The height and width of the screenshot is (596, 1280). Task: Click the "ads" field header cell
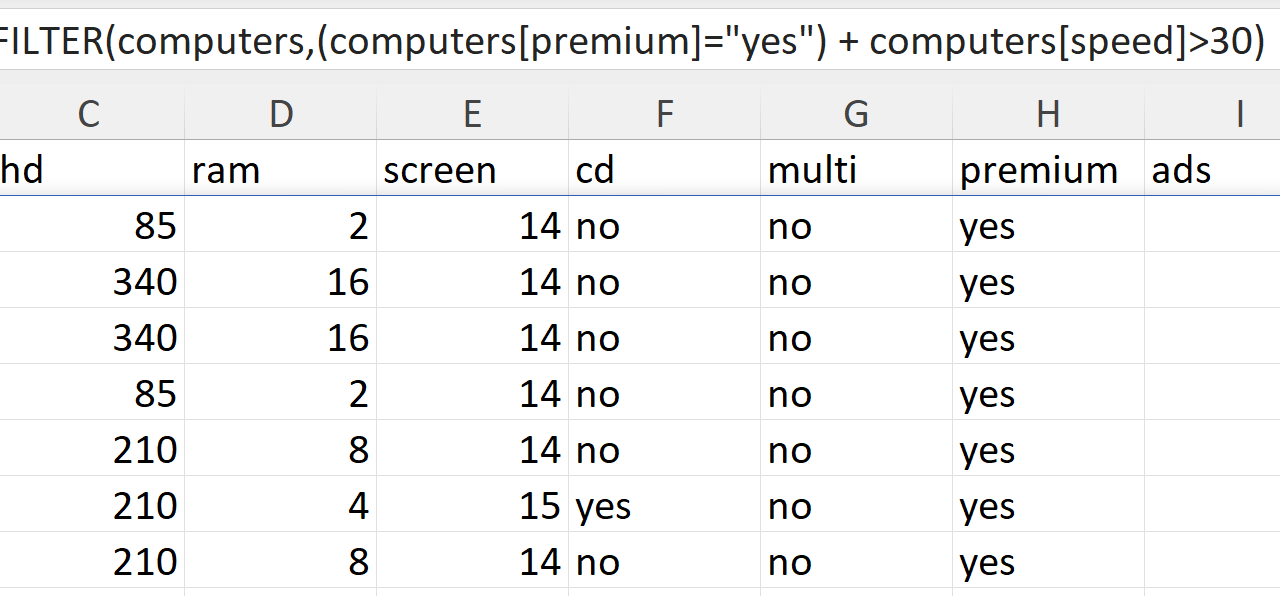coord(1212,171)
